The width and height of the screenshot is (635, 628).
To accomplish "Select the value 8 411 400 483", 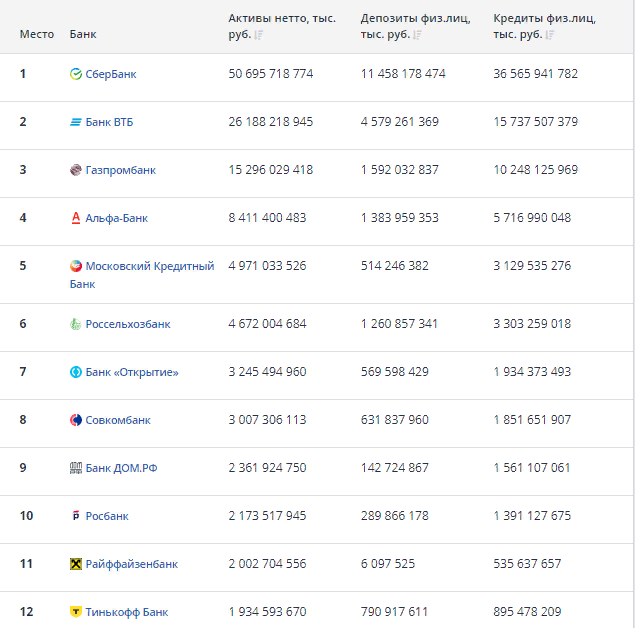I will click(x=267, y=217).
